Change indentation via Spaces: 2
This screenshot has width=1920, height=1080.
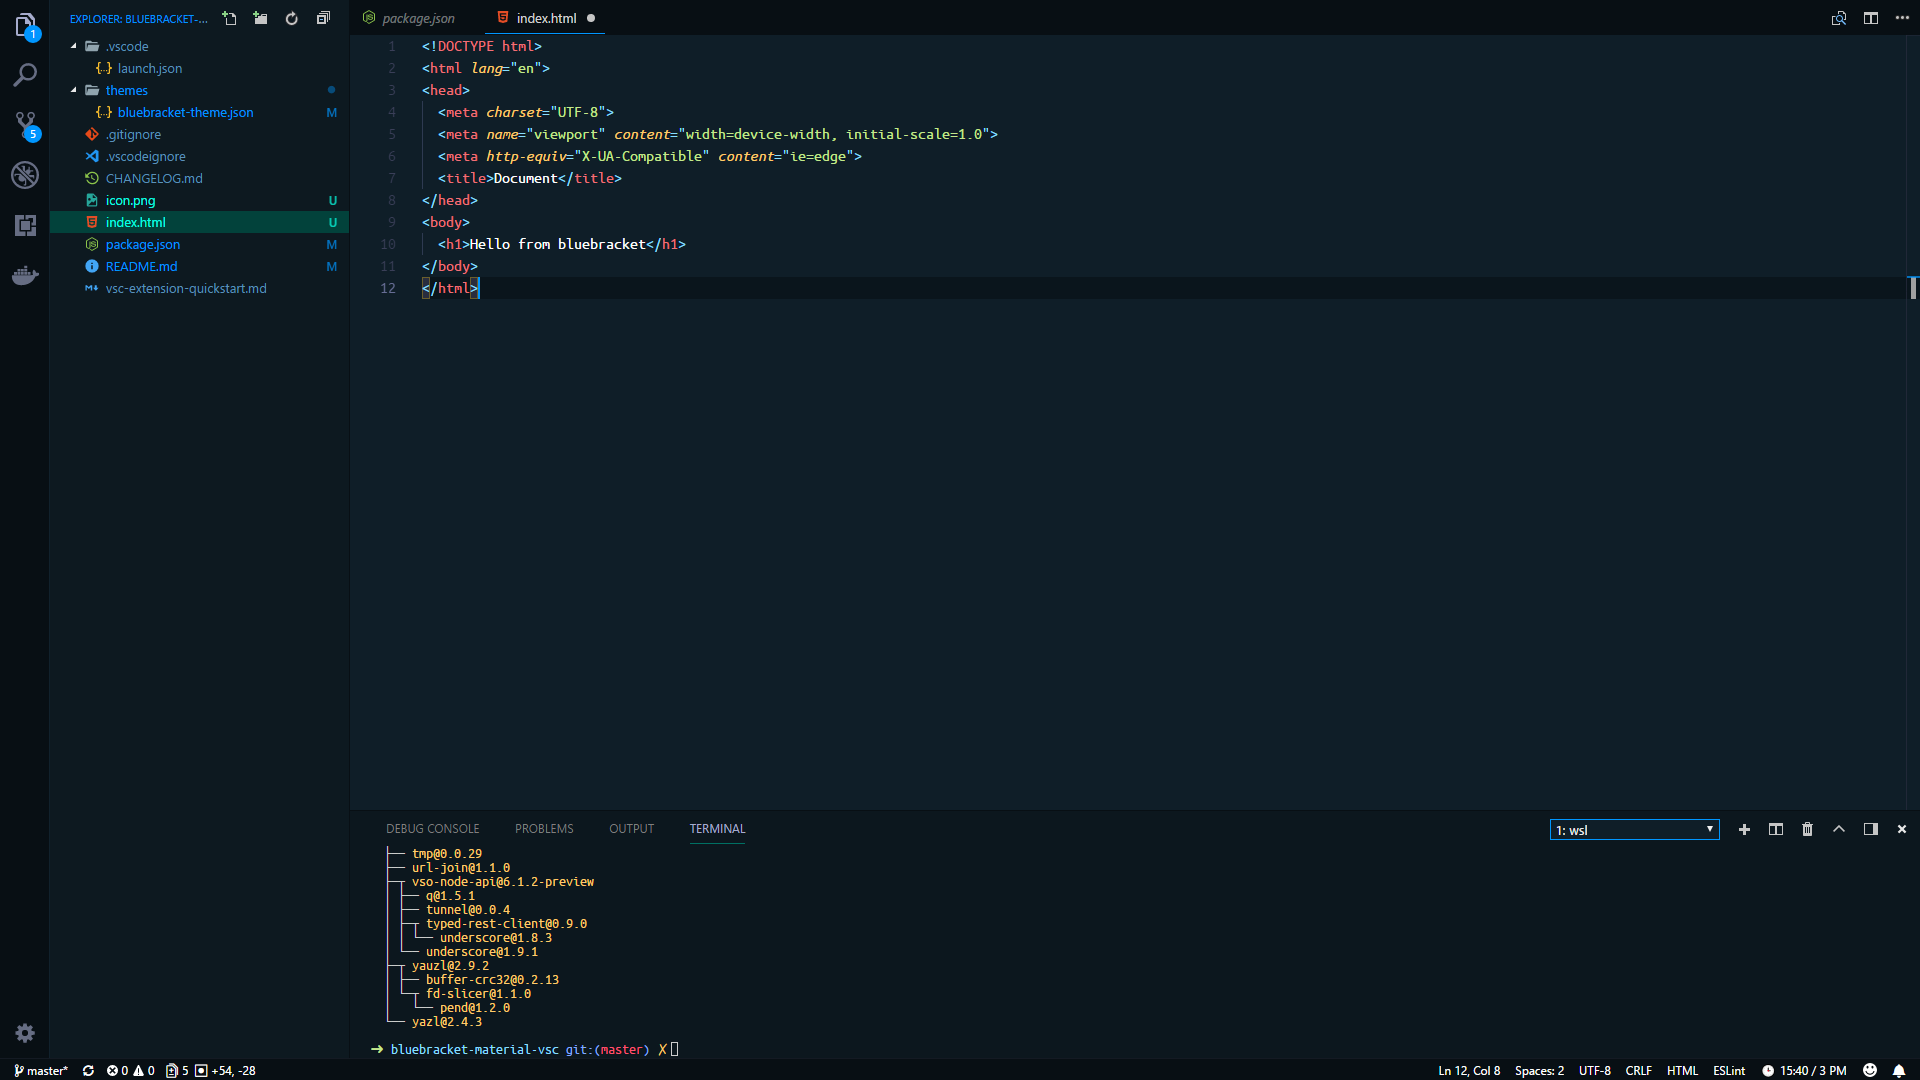point(1539,1070)
